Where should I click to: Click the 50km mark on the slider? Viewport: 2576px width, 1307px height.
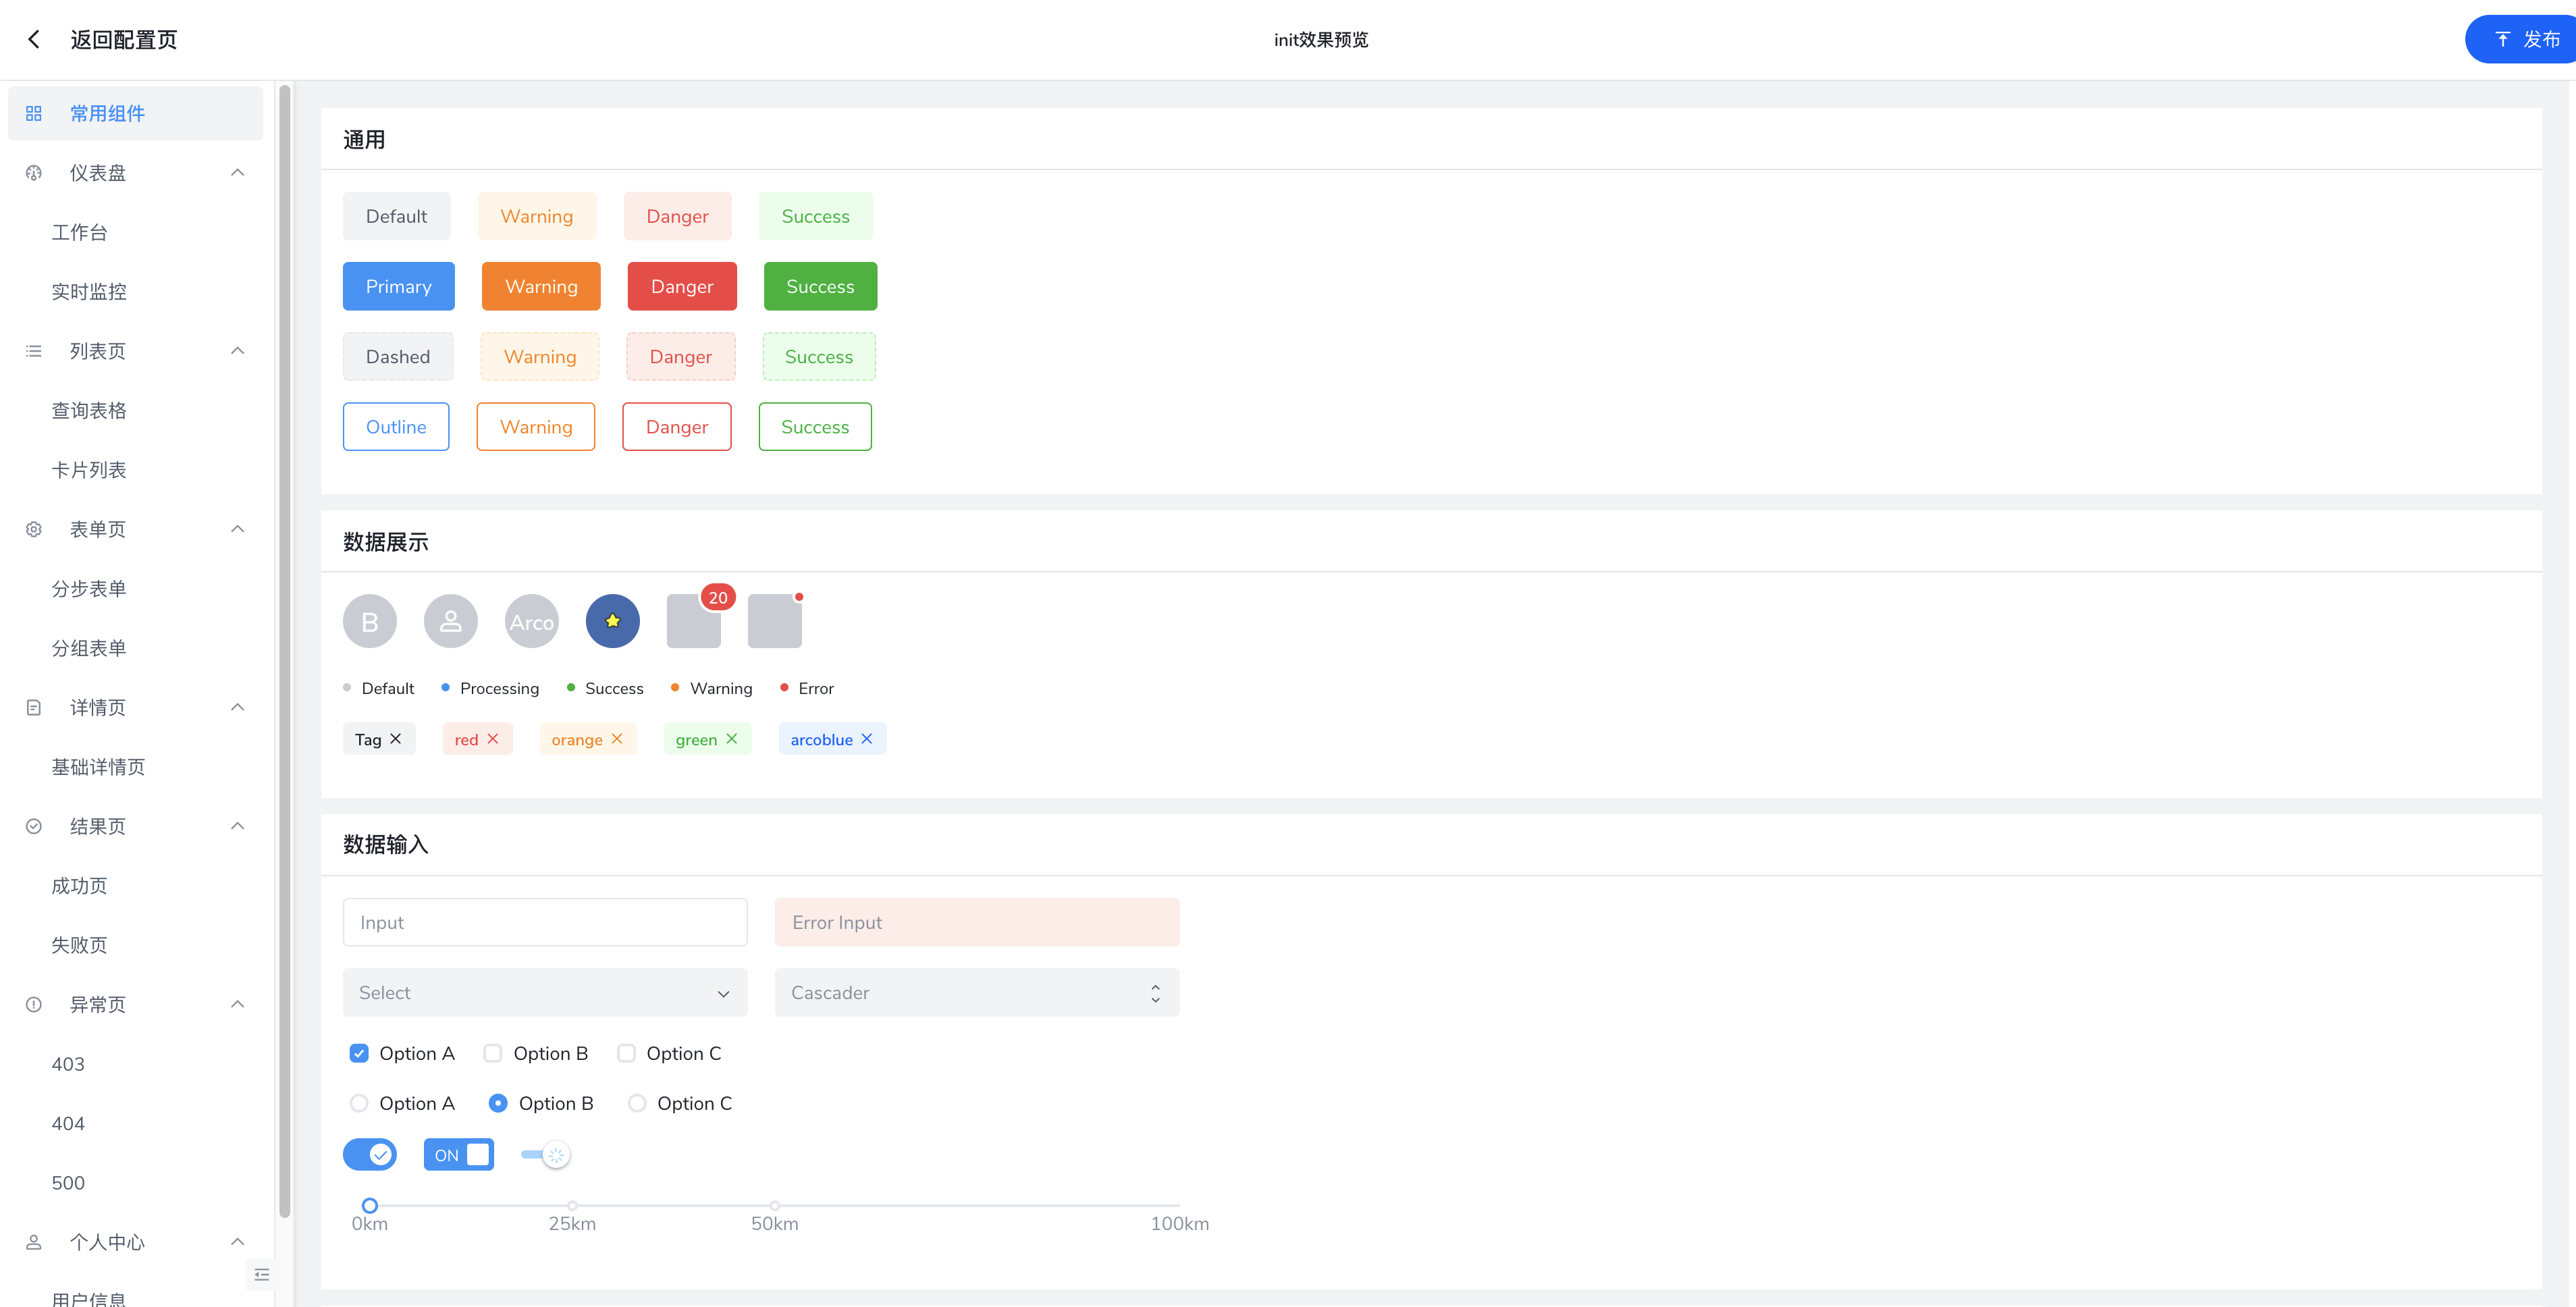775,1205
